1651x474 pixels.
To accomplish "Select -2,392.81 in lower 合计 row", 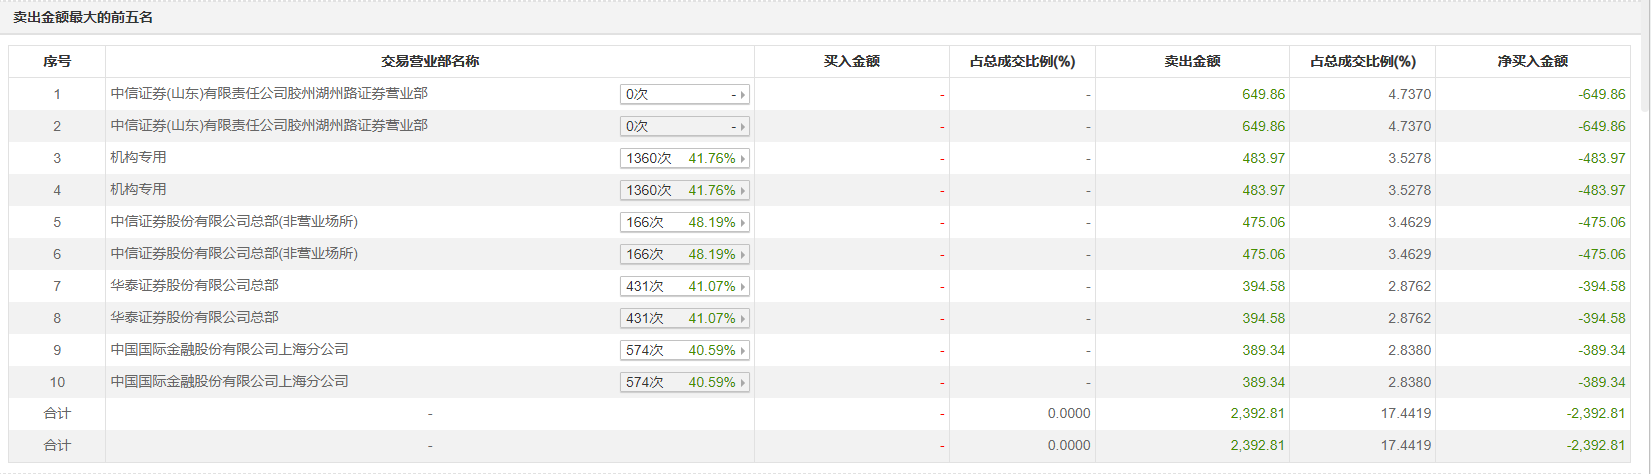I will point(1596,445).
